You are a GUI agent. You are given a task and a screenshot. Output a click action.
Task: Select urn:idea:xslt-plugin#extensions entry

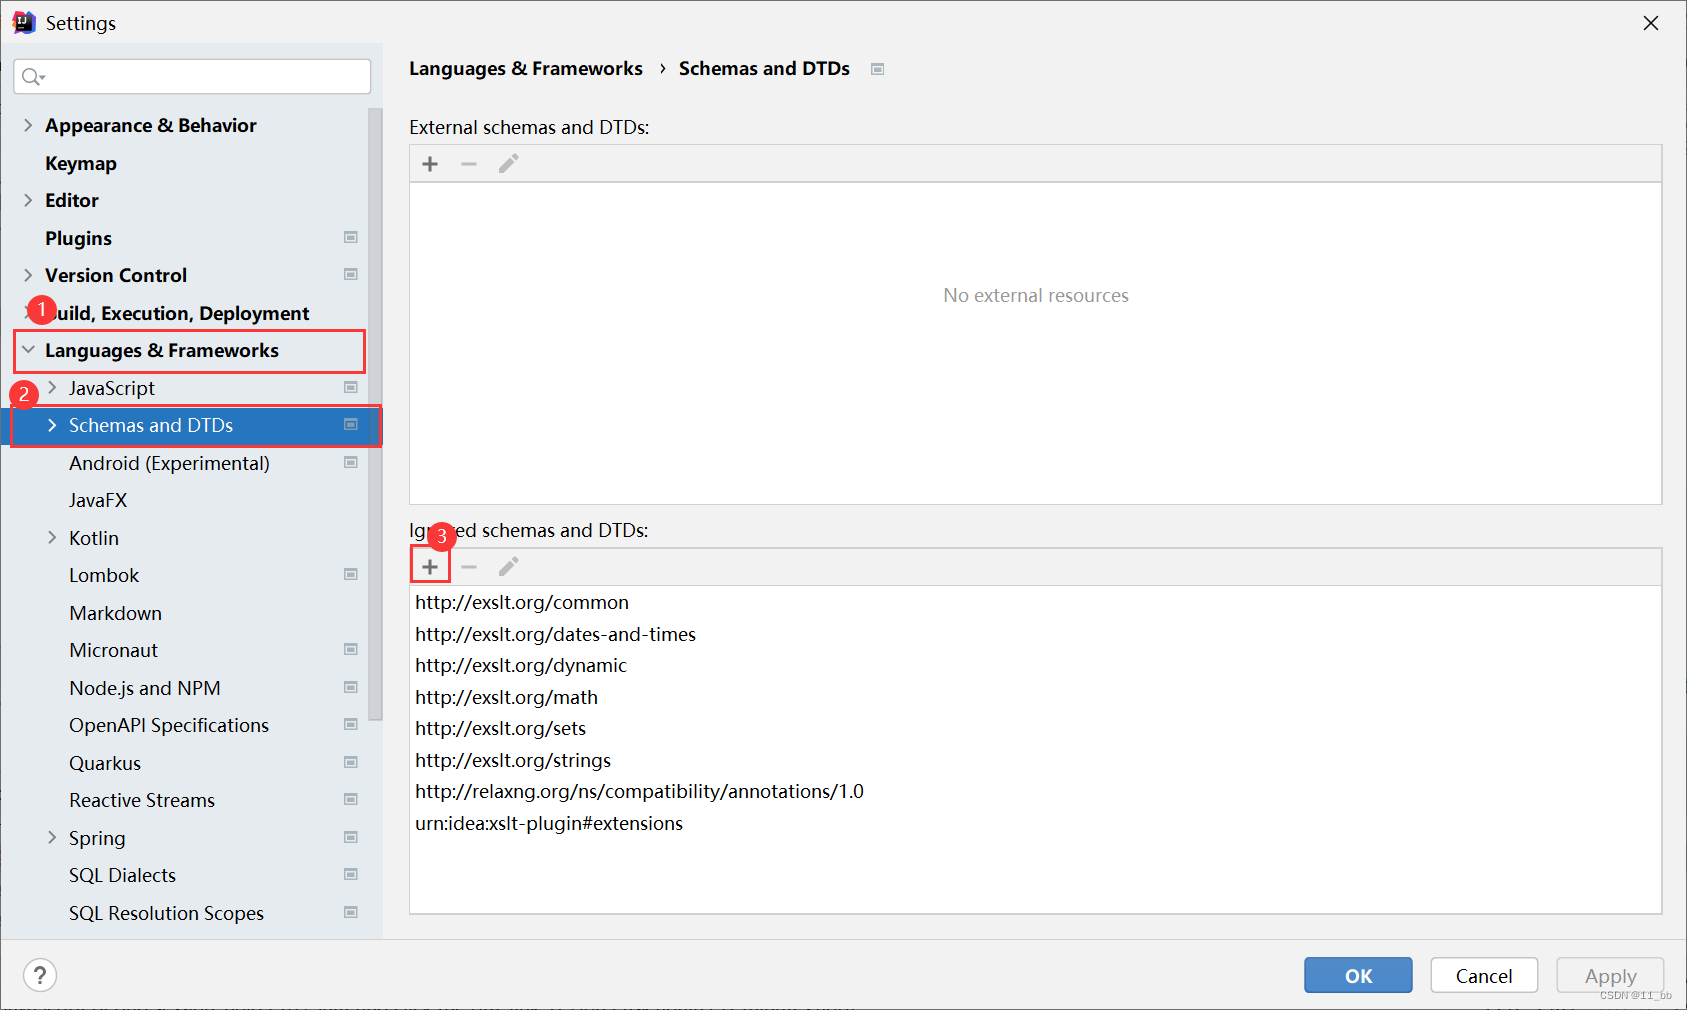pos(549,823)
